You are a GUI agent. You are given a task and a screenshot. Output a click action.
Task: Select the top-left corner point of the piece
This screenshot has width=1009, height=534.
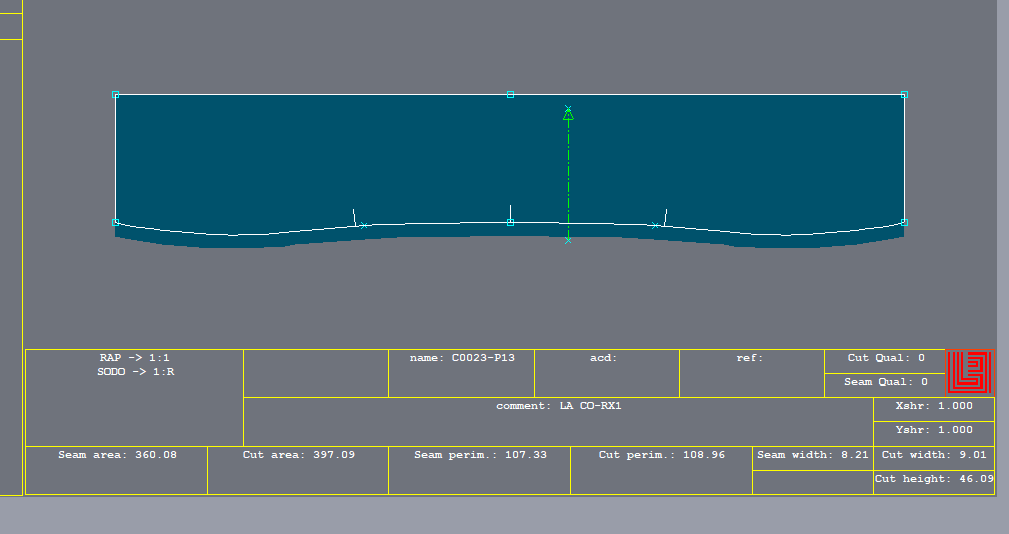pyautogui.click(x=116, y=95)
